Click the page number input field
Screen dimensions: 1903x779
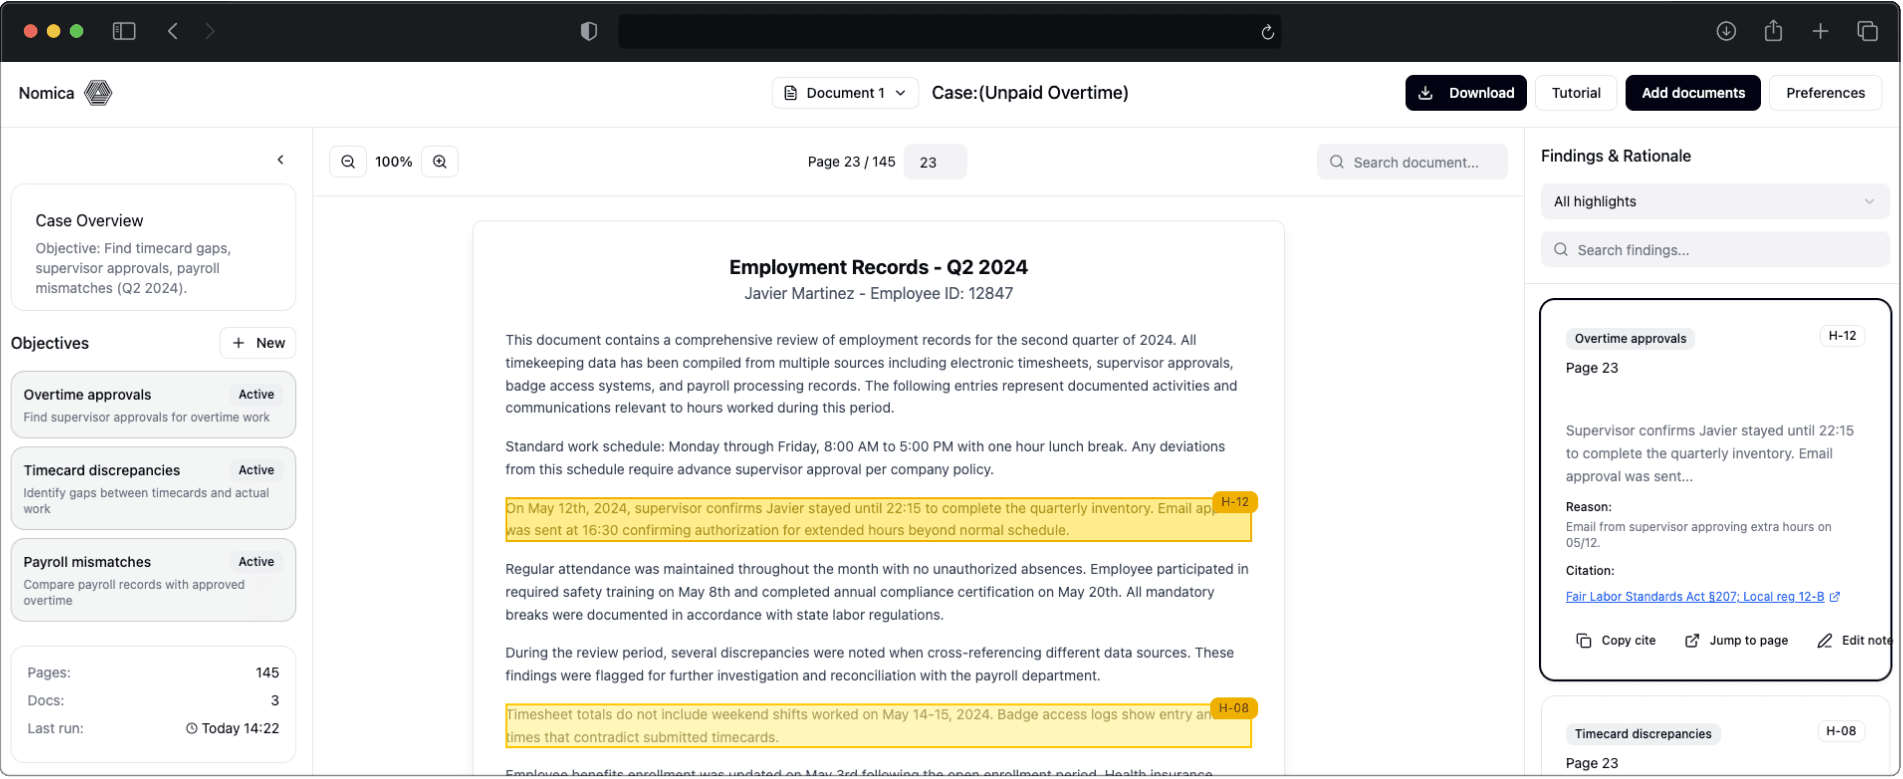934,162
